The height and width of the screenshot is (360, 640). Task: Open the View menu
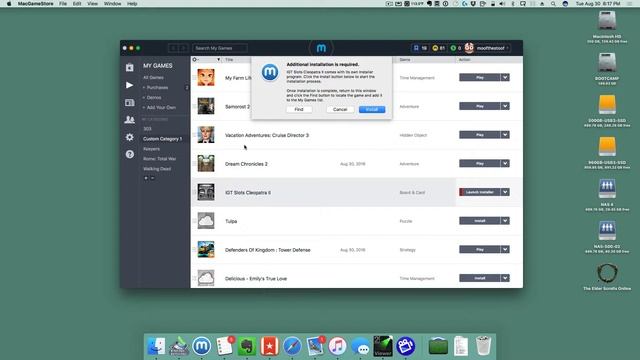[92, 4]
